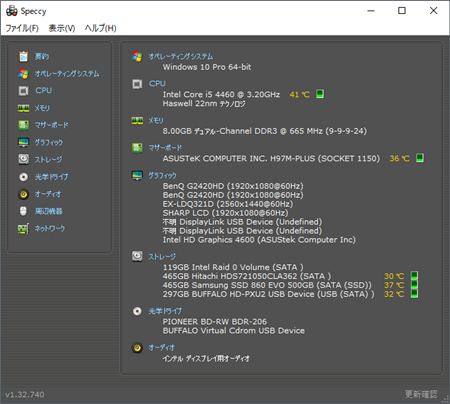Click the 8.00GB DDR3 memory description line
This screenshot has width=450, height=404.
tap(265, 131)
